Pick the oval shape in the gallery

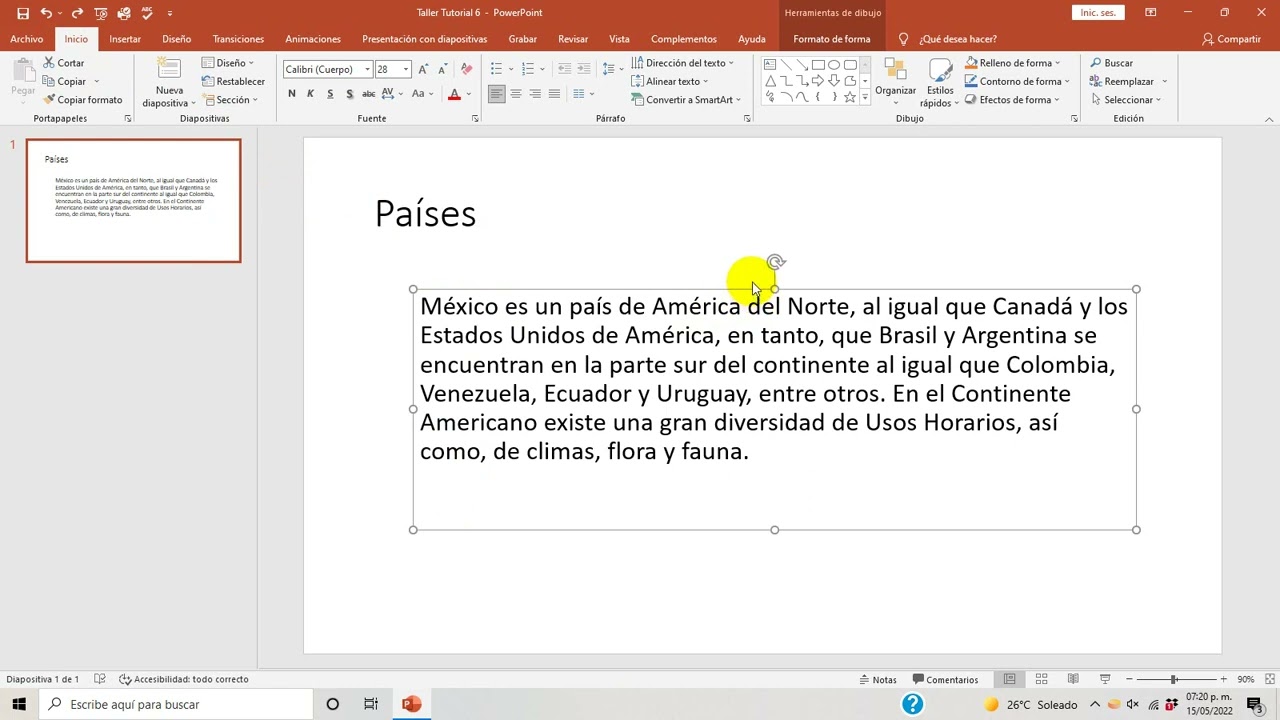click(833, 65)
